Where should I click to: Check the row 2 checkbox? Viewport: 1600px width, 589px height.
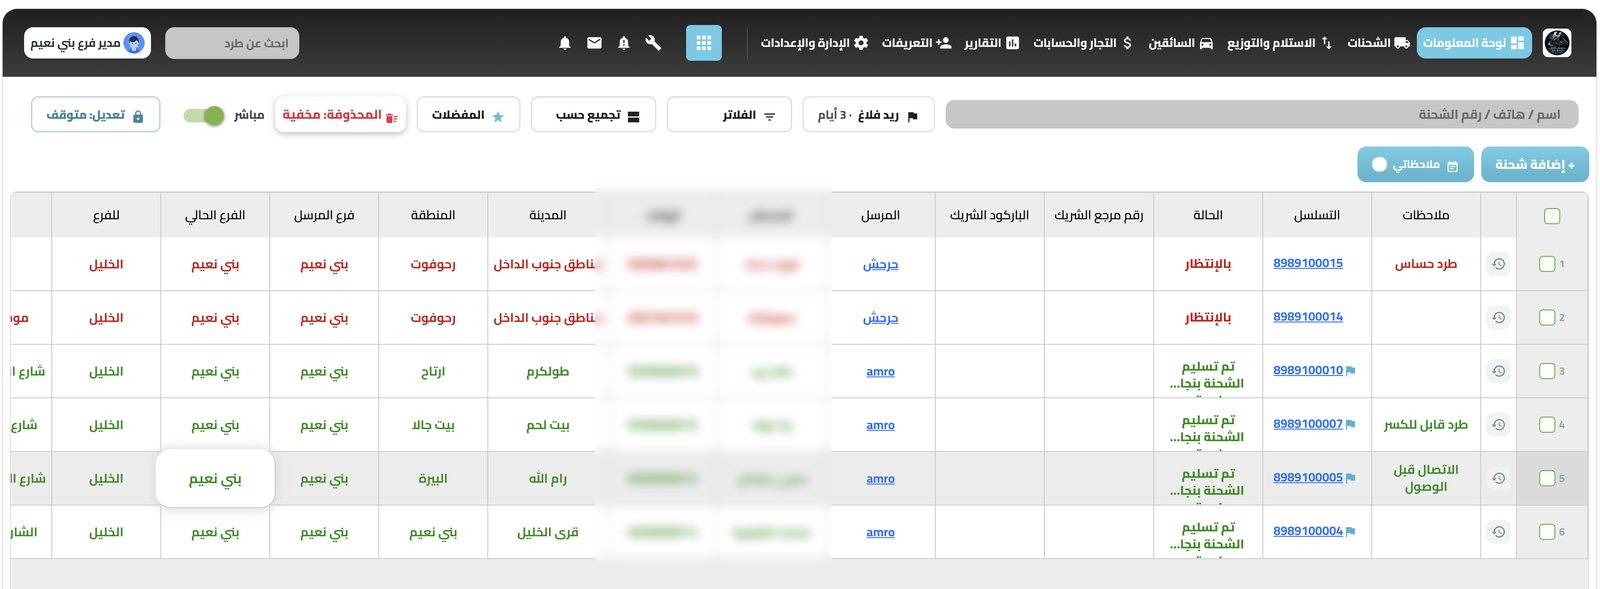click(1547, 318)
